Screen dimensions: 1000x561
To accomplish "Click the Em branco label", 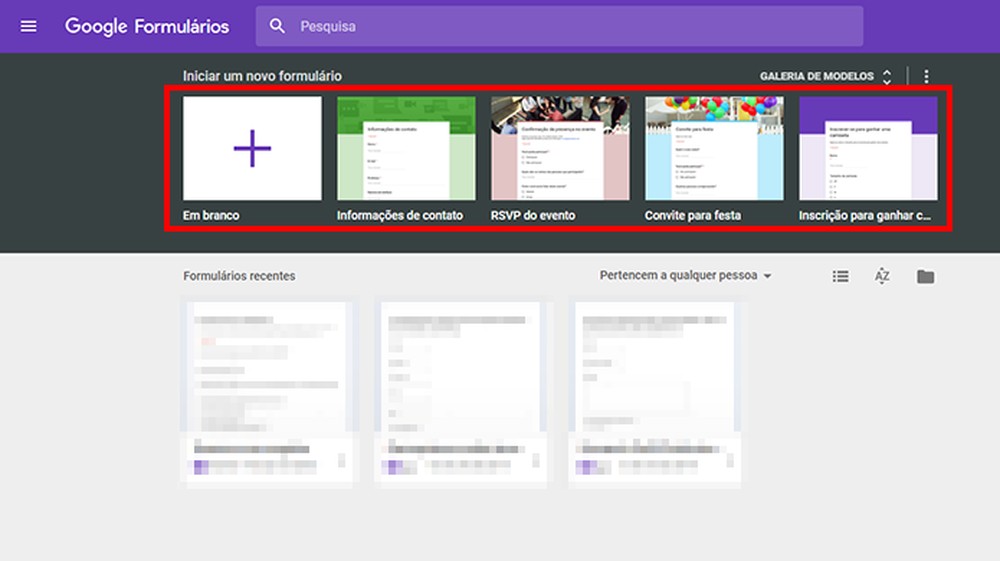I will coord(211,215).
